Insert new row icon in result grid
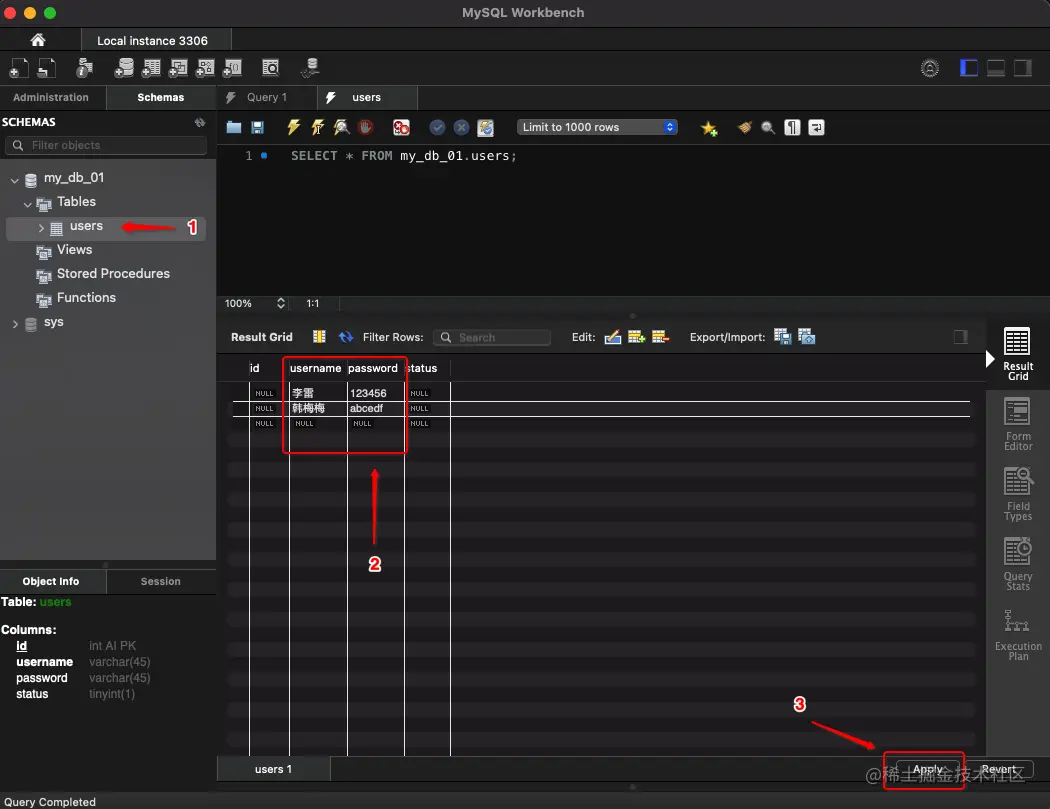The width and height of the screenshot is (1050, 809). point(636,337)
